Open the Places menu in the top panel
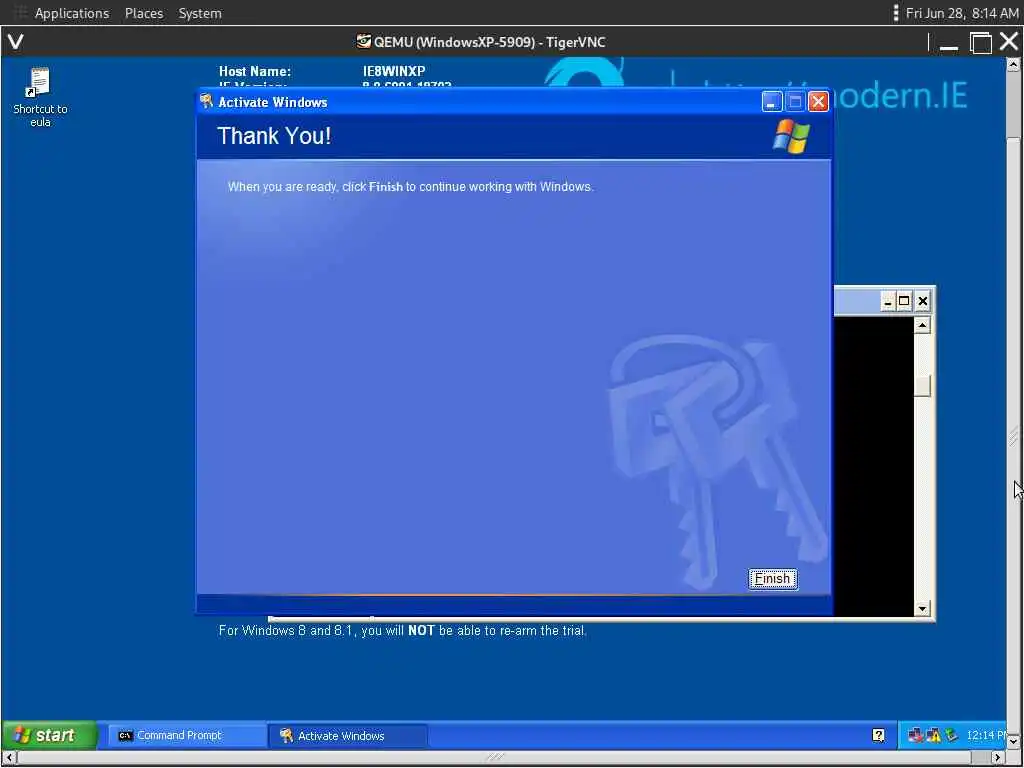Screen dimensions: 1024x768 coord(144,13)
